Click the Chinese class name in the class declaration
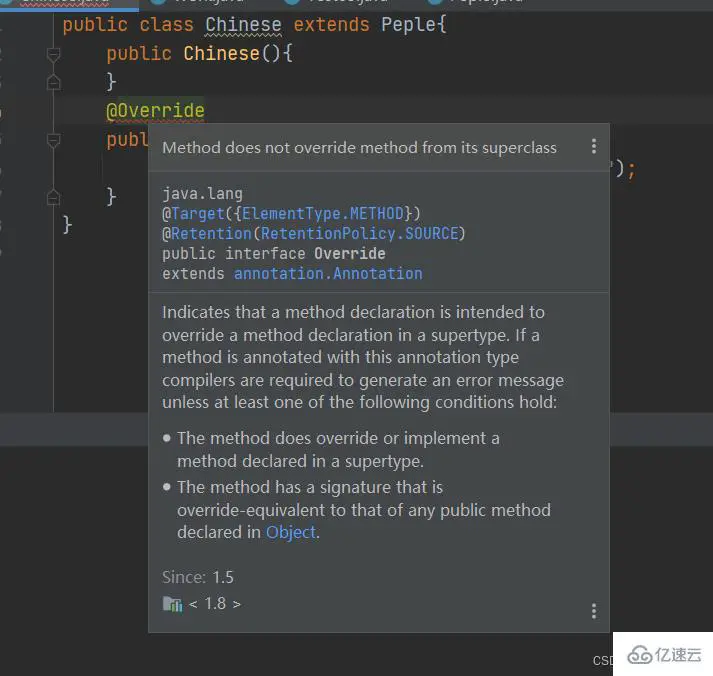 243,24
